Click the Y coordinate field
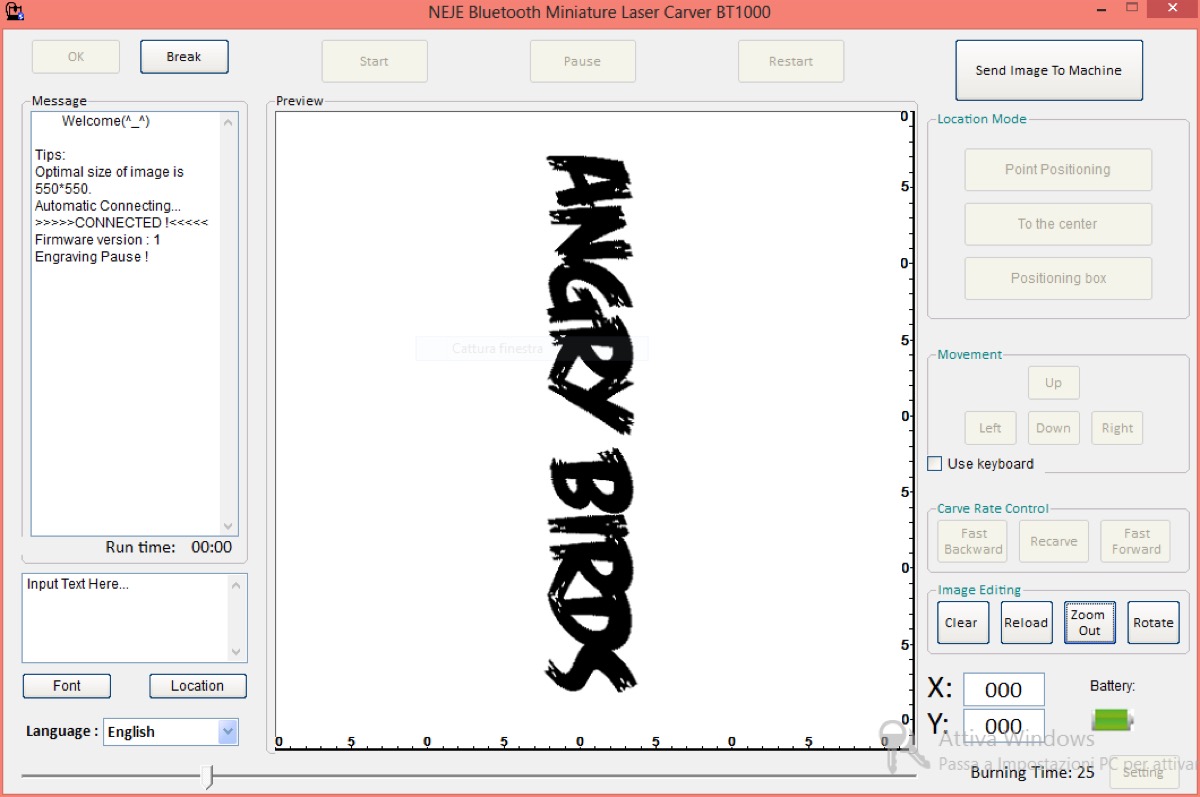1200x797 pixels. coord(1004,725)
